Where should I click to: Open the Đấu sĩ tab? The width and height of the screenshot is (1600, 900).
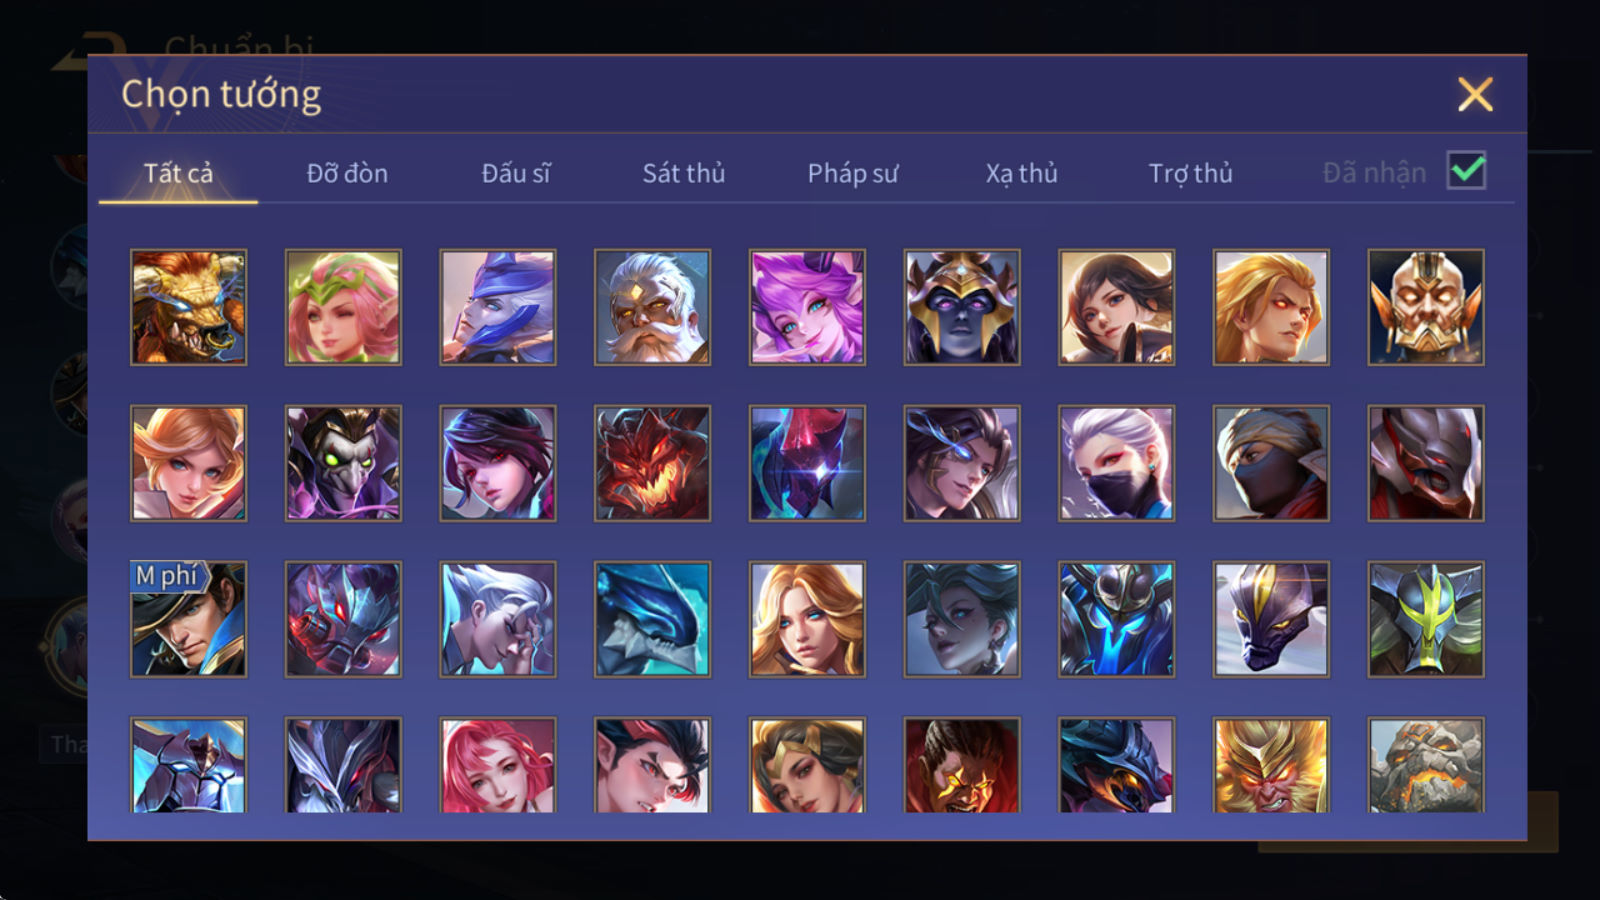click(515, 173)
